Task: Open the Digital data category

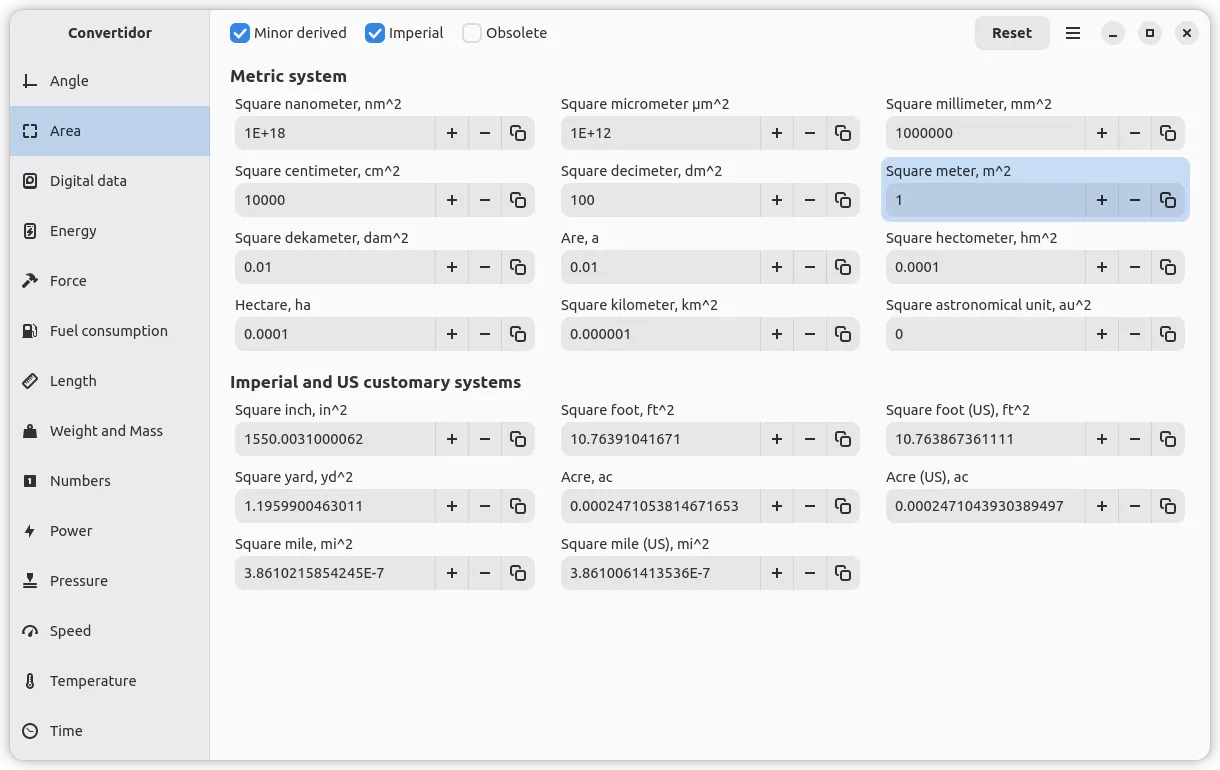Action: (x=110, y=181)
